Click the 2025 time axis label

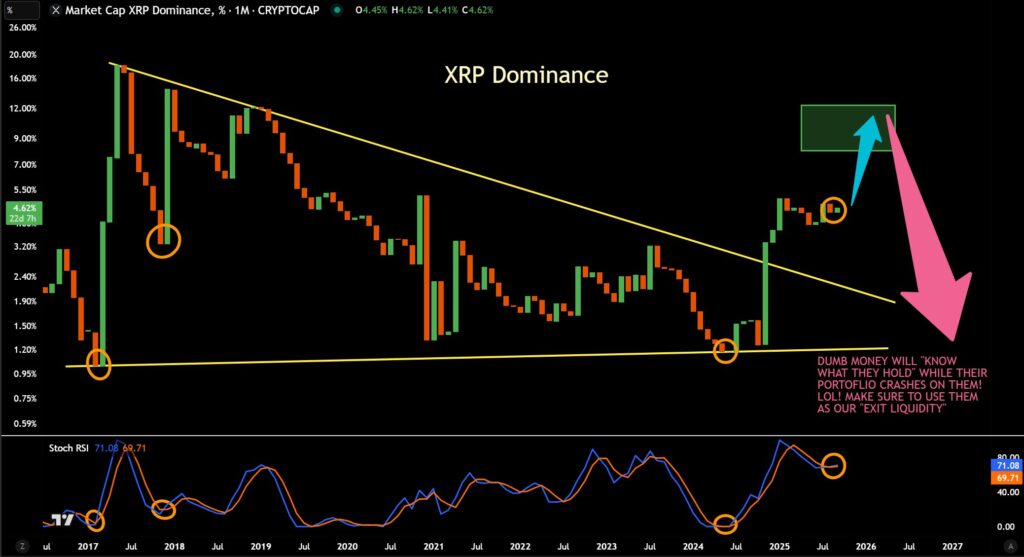[x=780, y=547]
